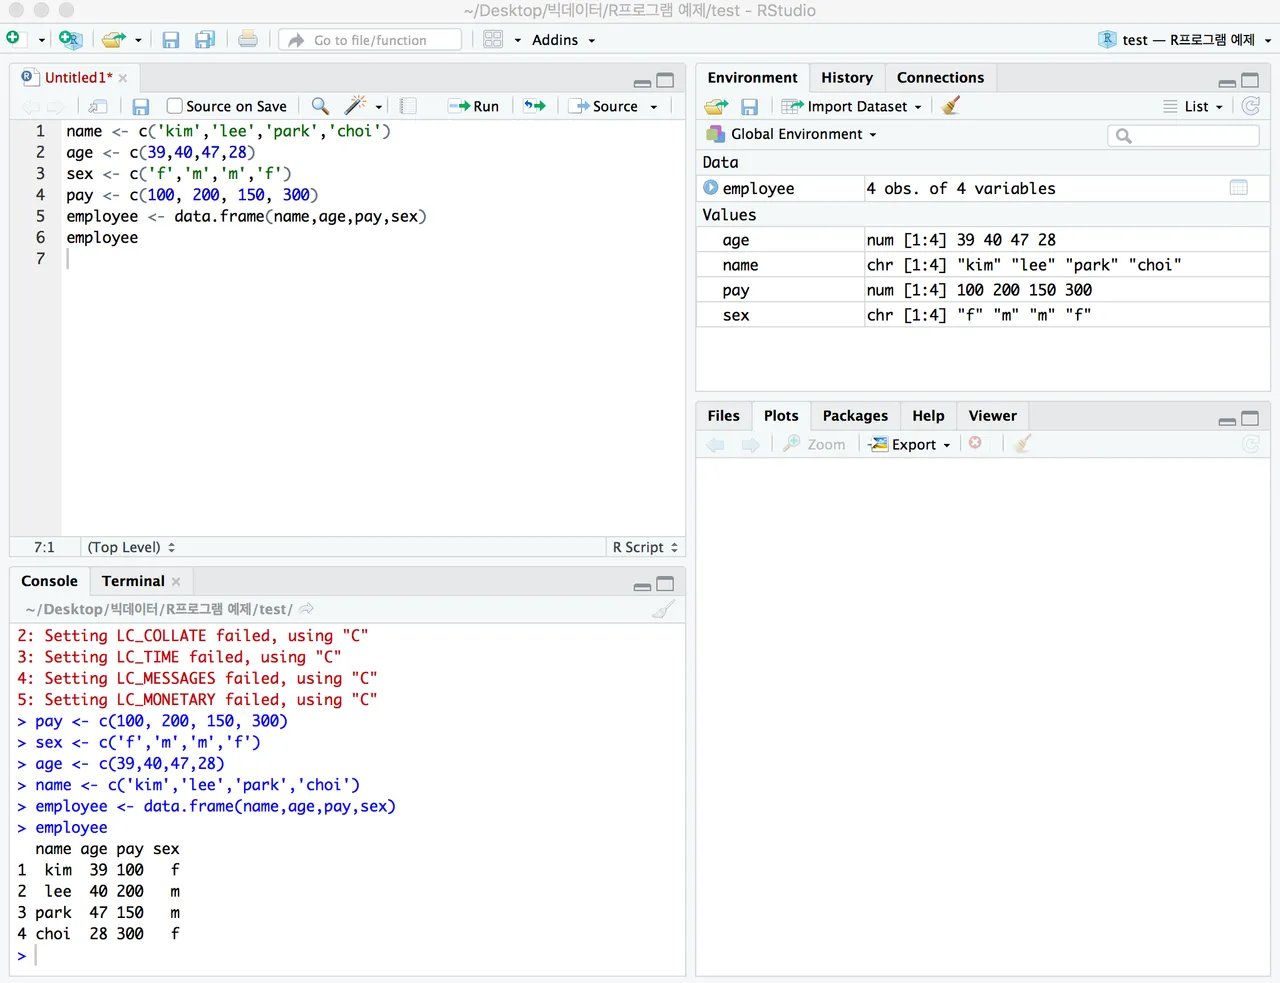This screenshot has width=1280, height=983.
Task: Select the age variable row
Action: click(983, 240)
